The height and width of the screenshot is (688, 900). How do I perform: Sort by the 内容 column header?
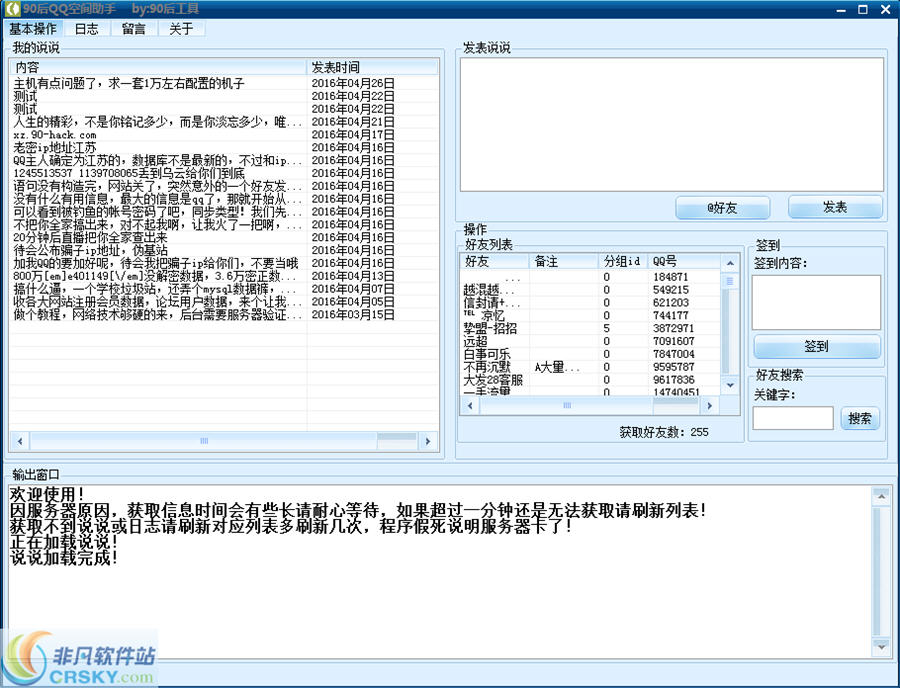tap(158, 67)
